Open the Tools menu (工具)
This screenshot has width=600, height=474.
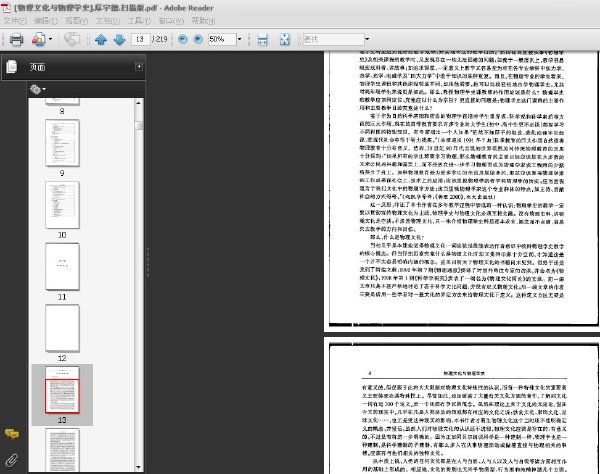(x=139, y=21)
